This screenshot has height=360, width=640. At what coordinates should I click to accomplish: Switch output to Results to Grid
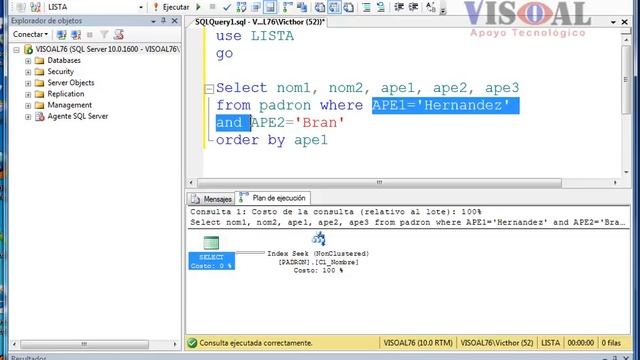[334, 7]
